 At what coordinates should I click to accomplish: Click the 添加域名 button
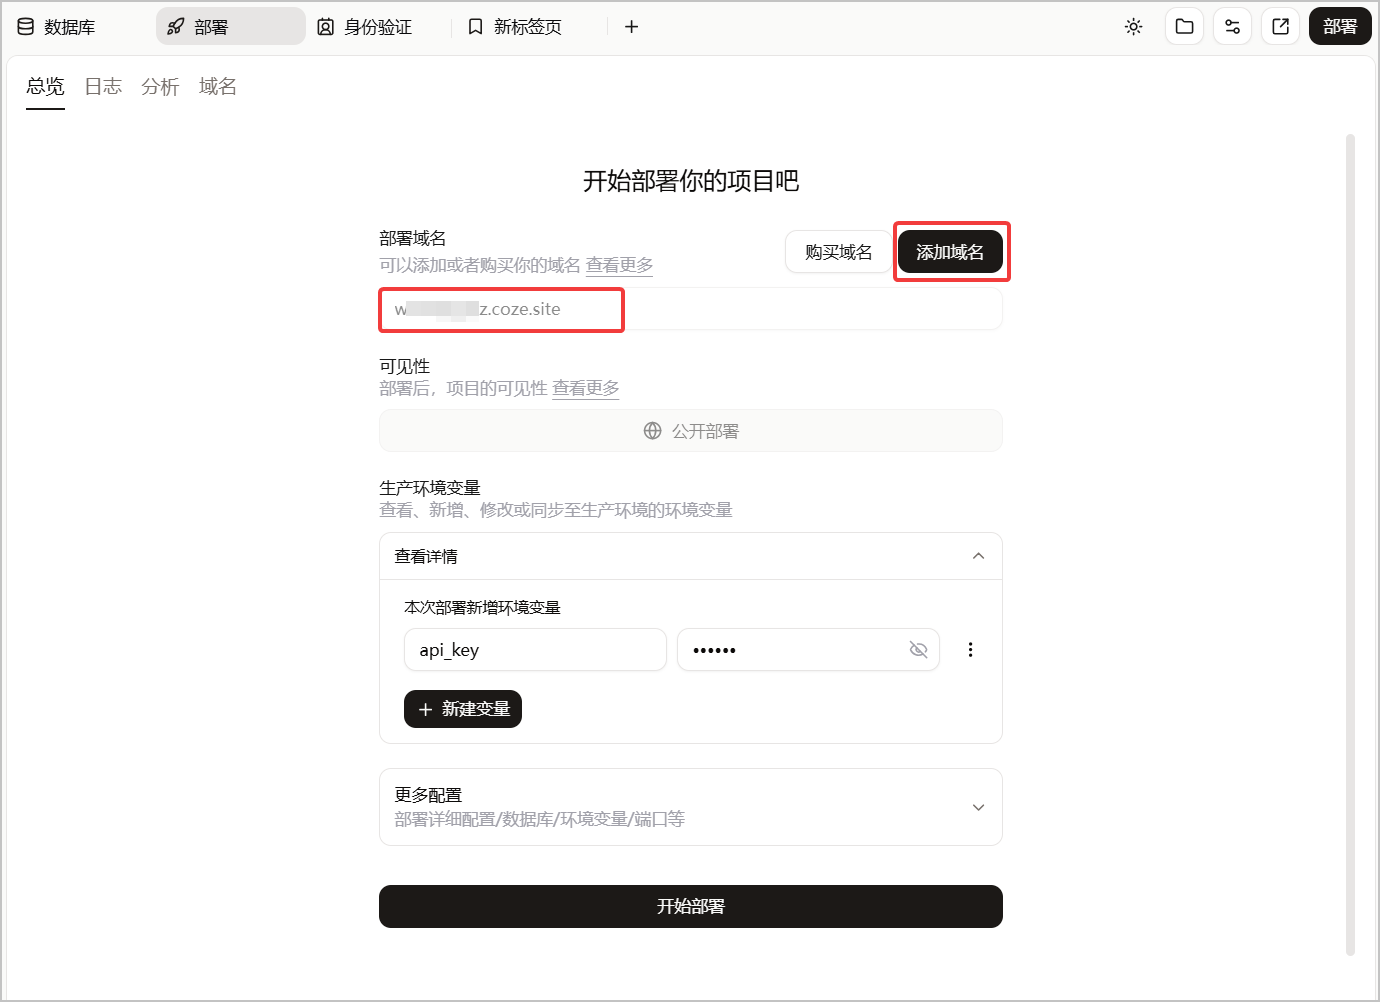click(950, 252)
